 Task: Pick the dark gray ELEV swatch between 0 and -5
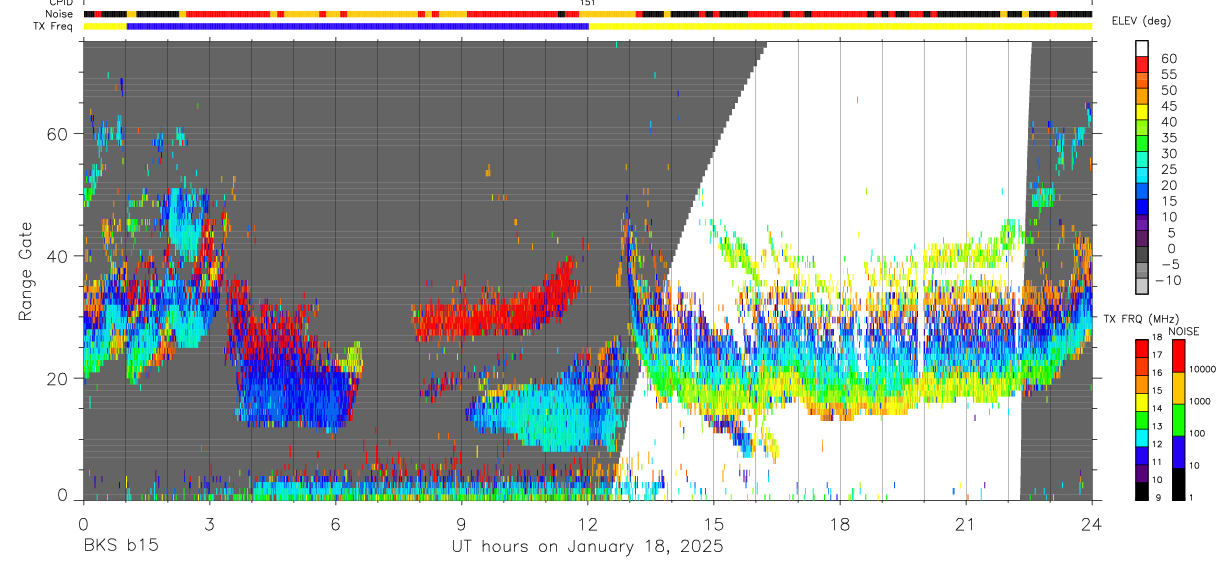coord(1142,256)
